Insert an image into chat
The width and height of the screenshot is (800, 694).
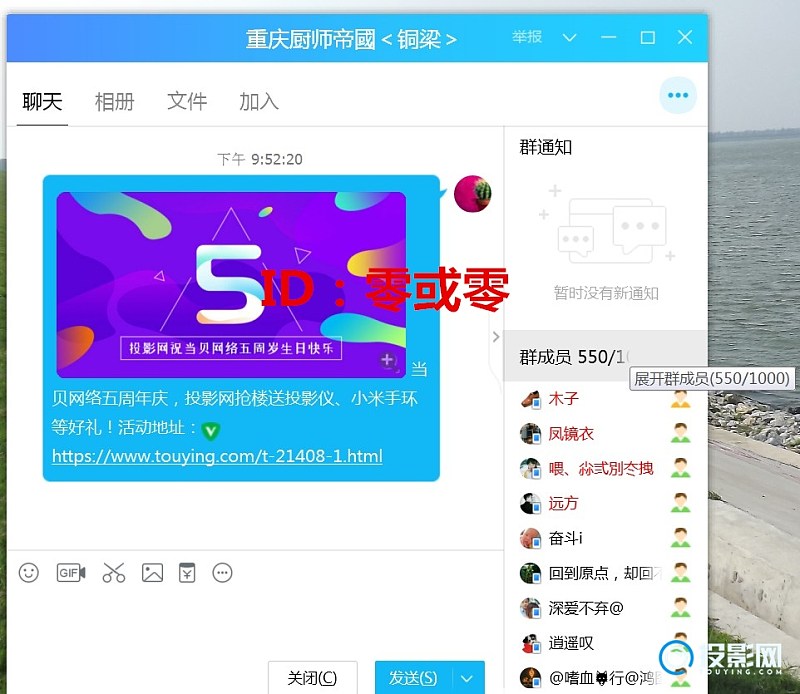153,573
